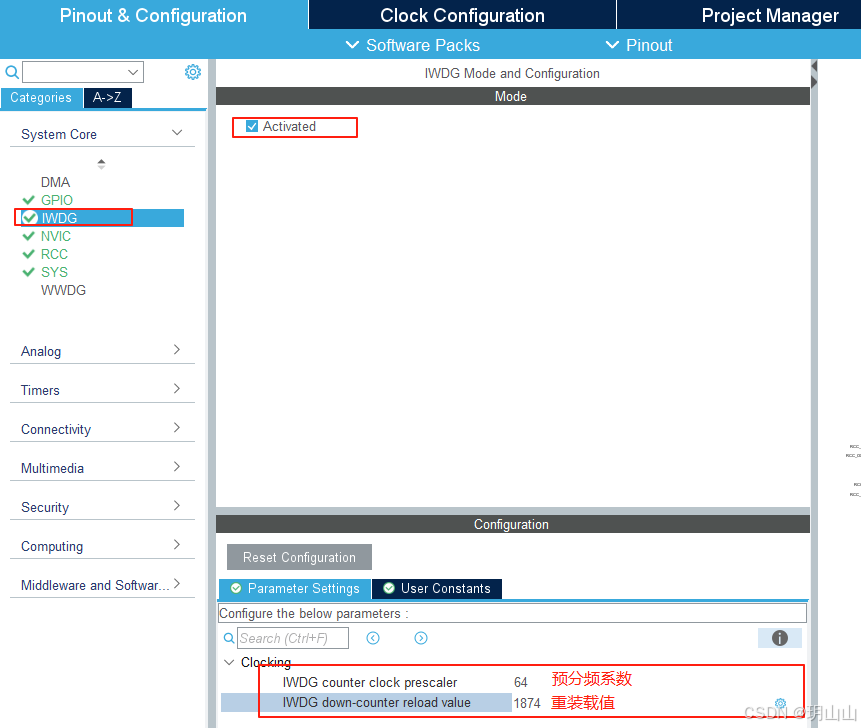Open the peripheral search combo box dropdown
This screenshot has width=861, height=728.
[133, 72]
